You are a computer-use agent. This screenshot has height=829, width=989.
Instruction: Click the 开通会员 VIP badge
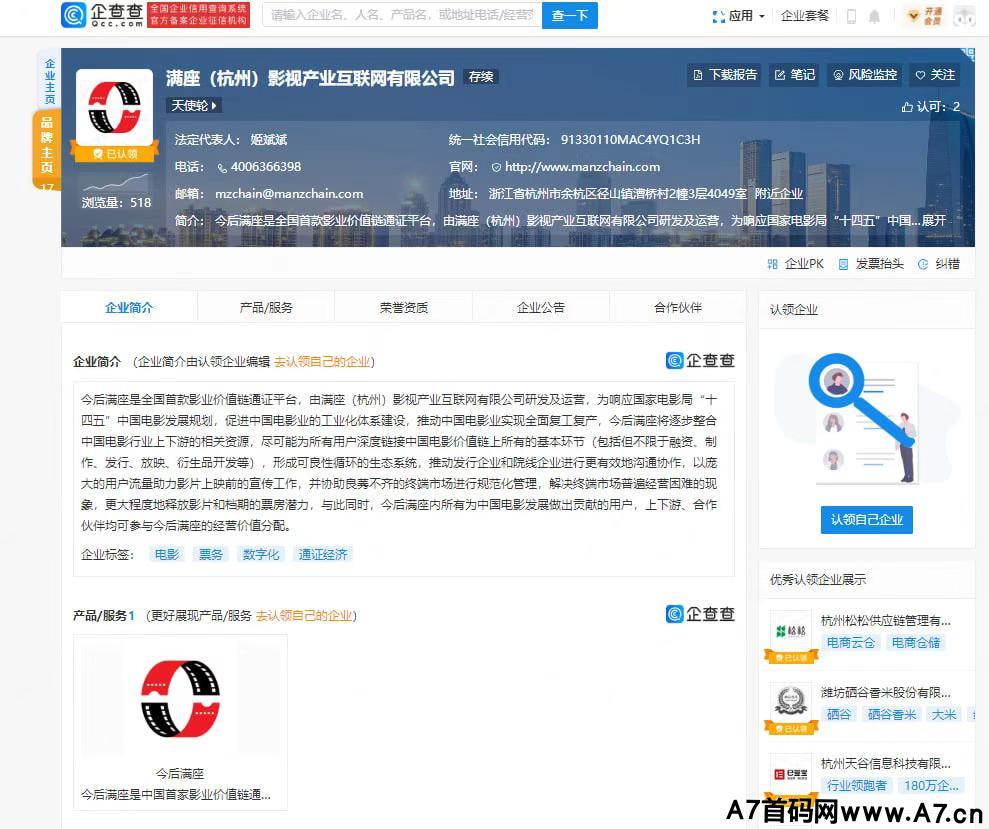pos(925,16)
